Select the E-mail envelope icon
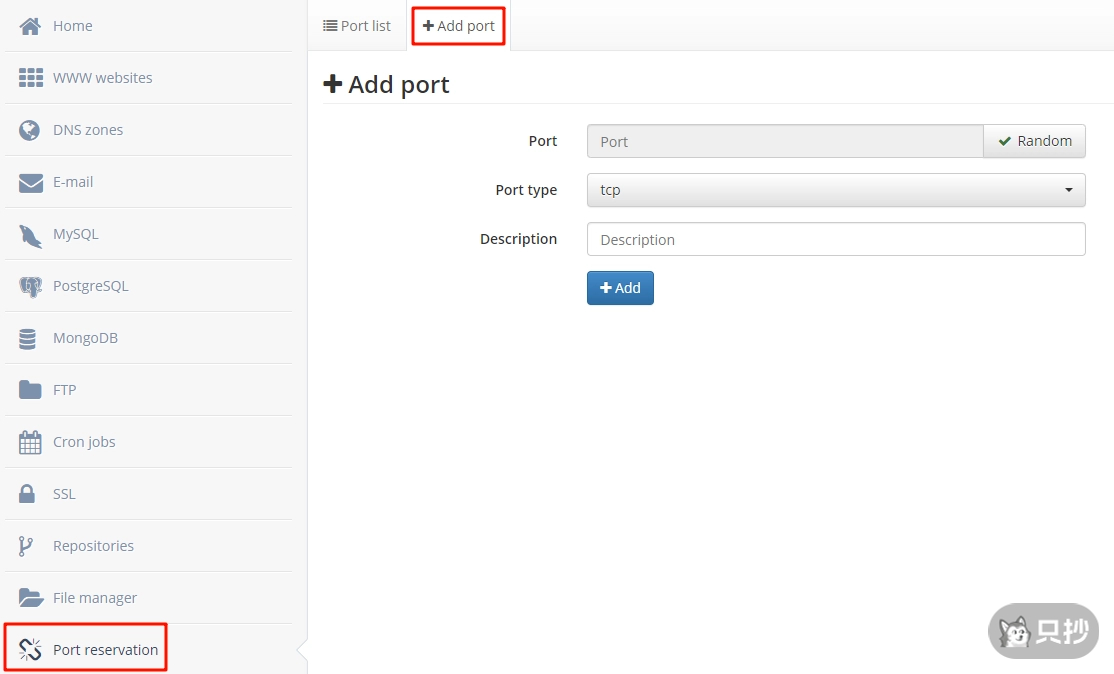The width and height of the screenshot is (1114, 674). coord(30,182)
